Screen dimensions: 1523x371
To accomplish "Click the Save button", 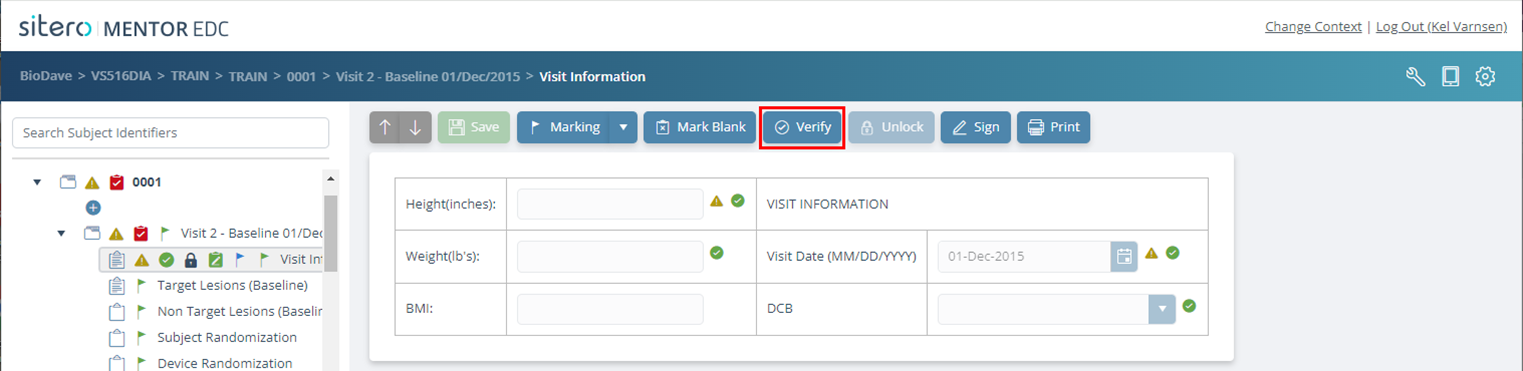I will (x=474, y=127).
